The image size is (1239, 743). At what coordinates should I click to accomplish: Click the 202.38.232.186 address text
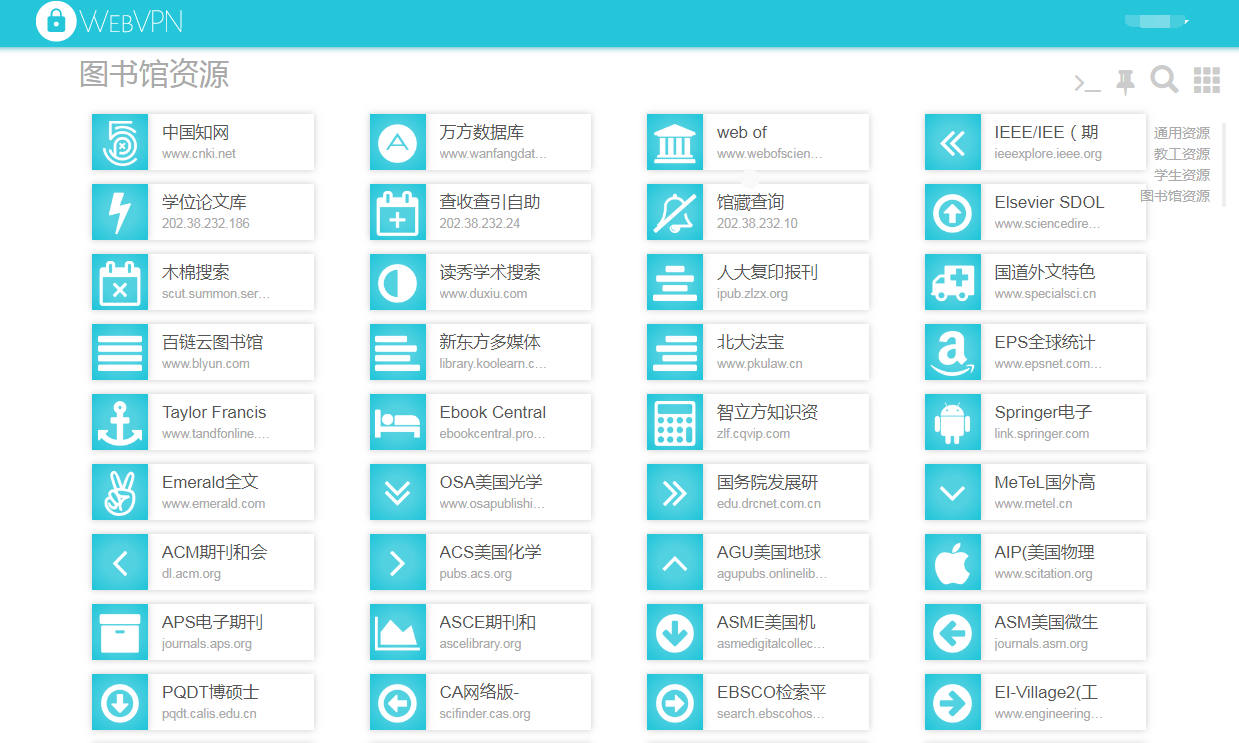click(206, 224)
